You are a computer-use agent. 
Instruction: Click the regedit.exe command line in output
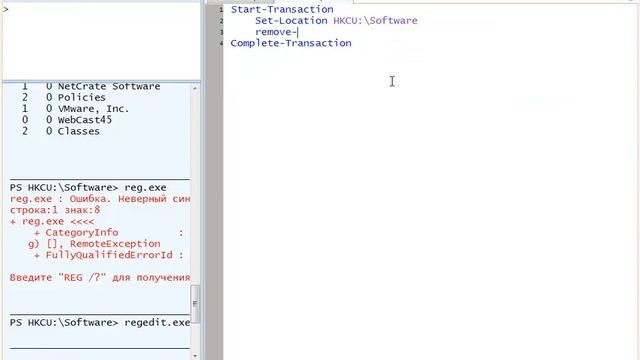pyautogui.click(x=100, y=323)
